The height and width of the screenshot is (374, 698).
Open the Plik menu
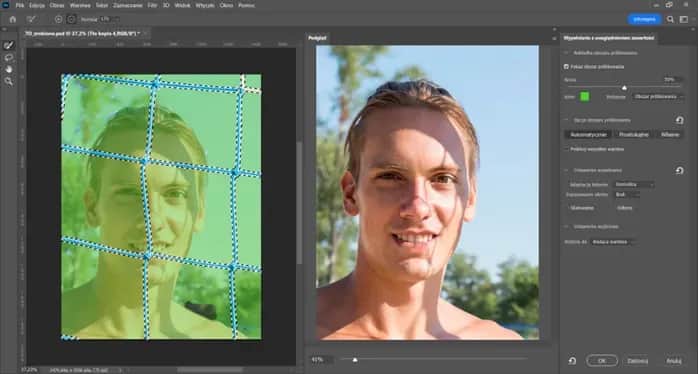point(20,5)
